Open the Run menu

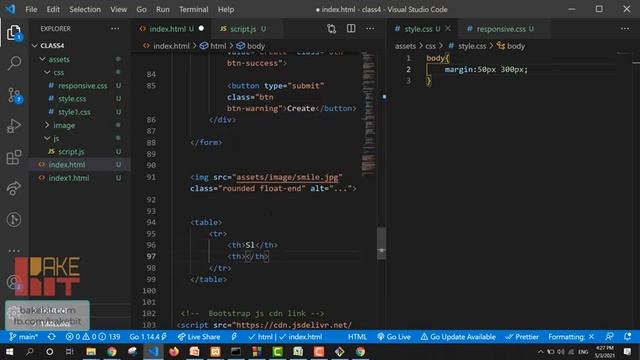(x=162, y=9)
